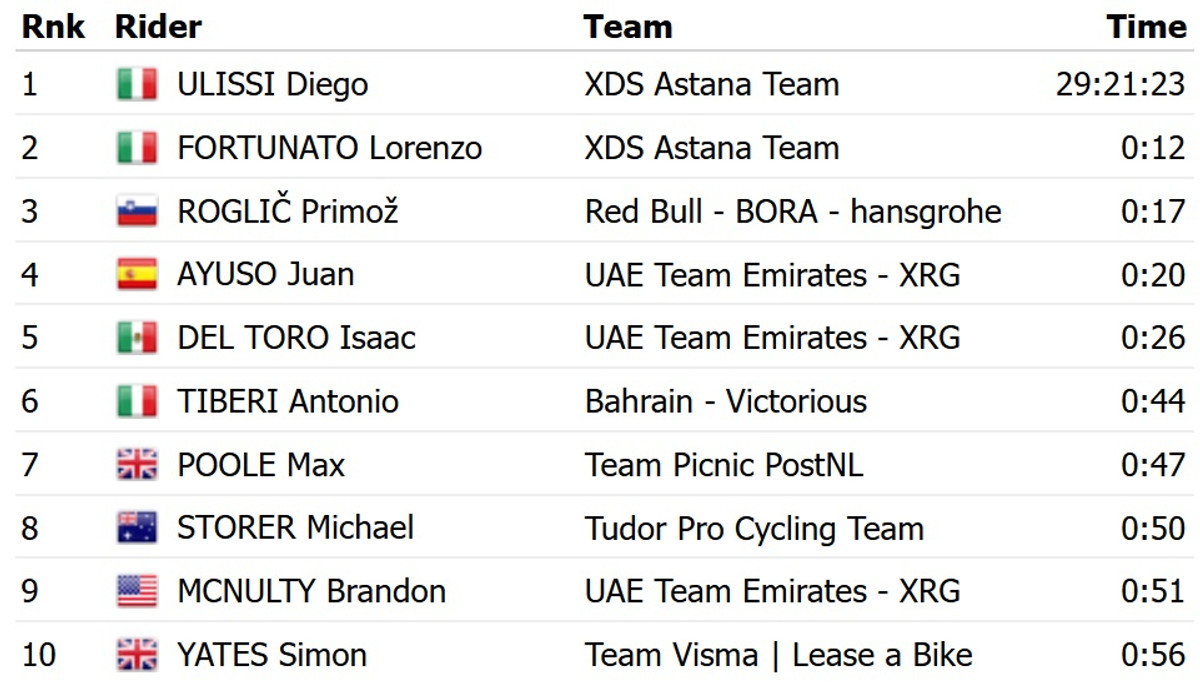Open rider ULISSI Diego's profile
This screenshot has width=1200, height=682.
pyautogui.click(x=272, y=85)
